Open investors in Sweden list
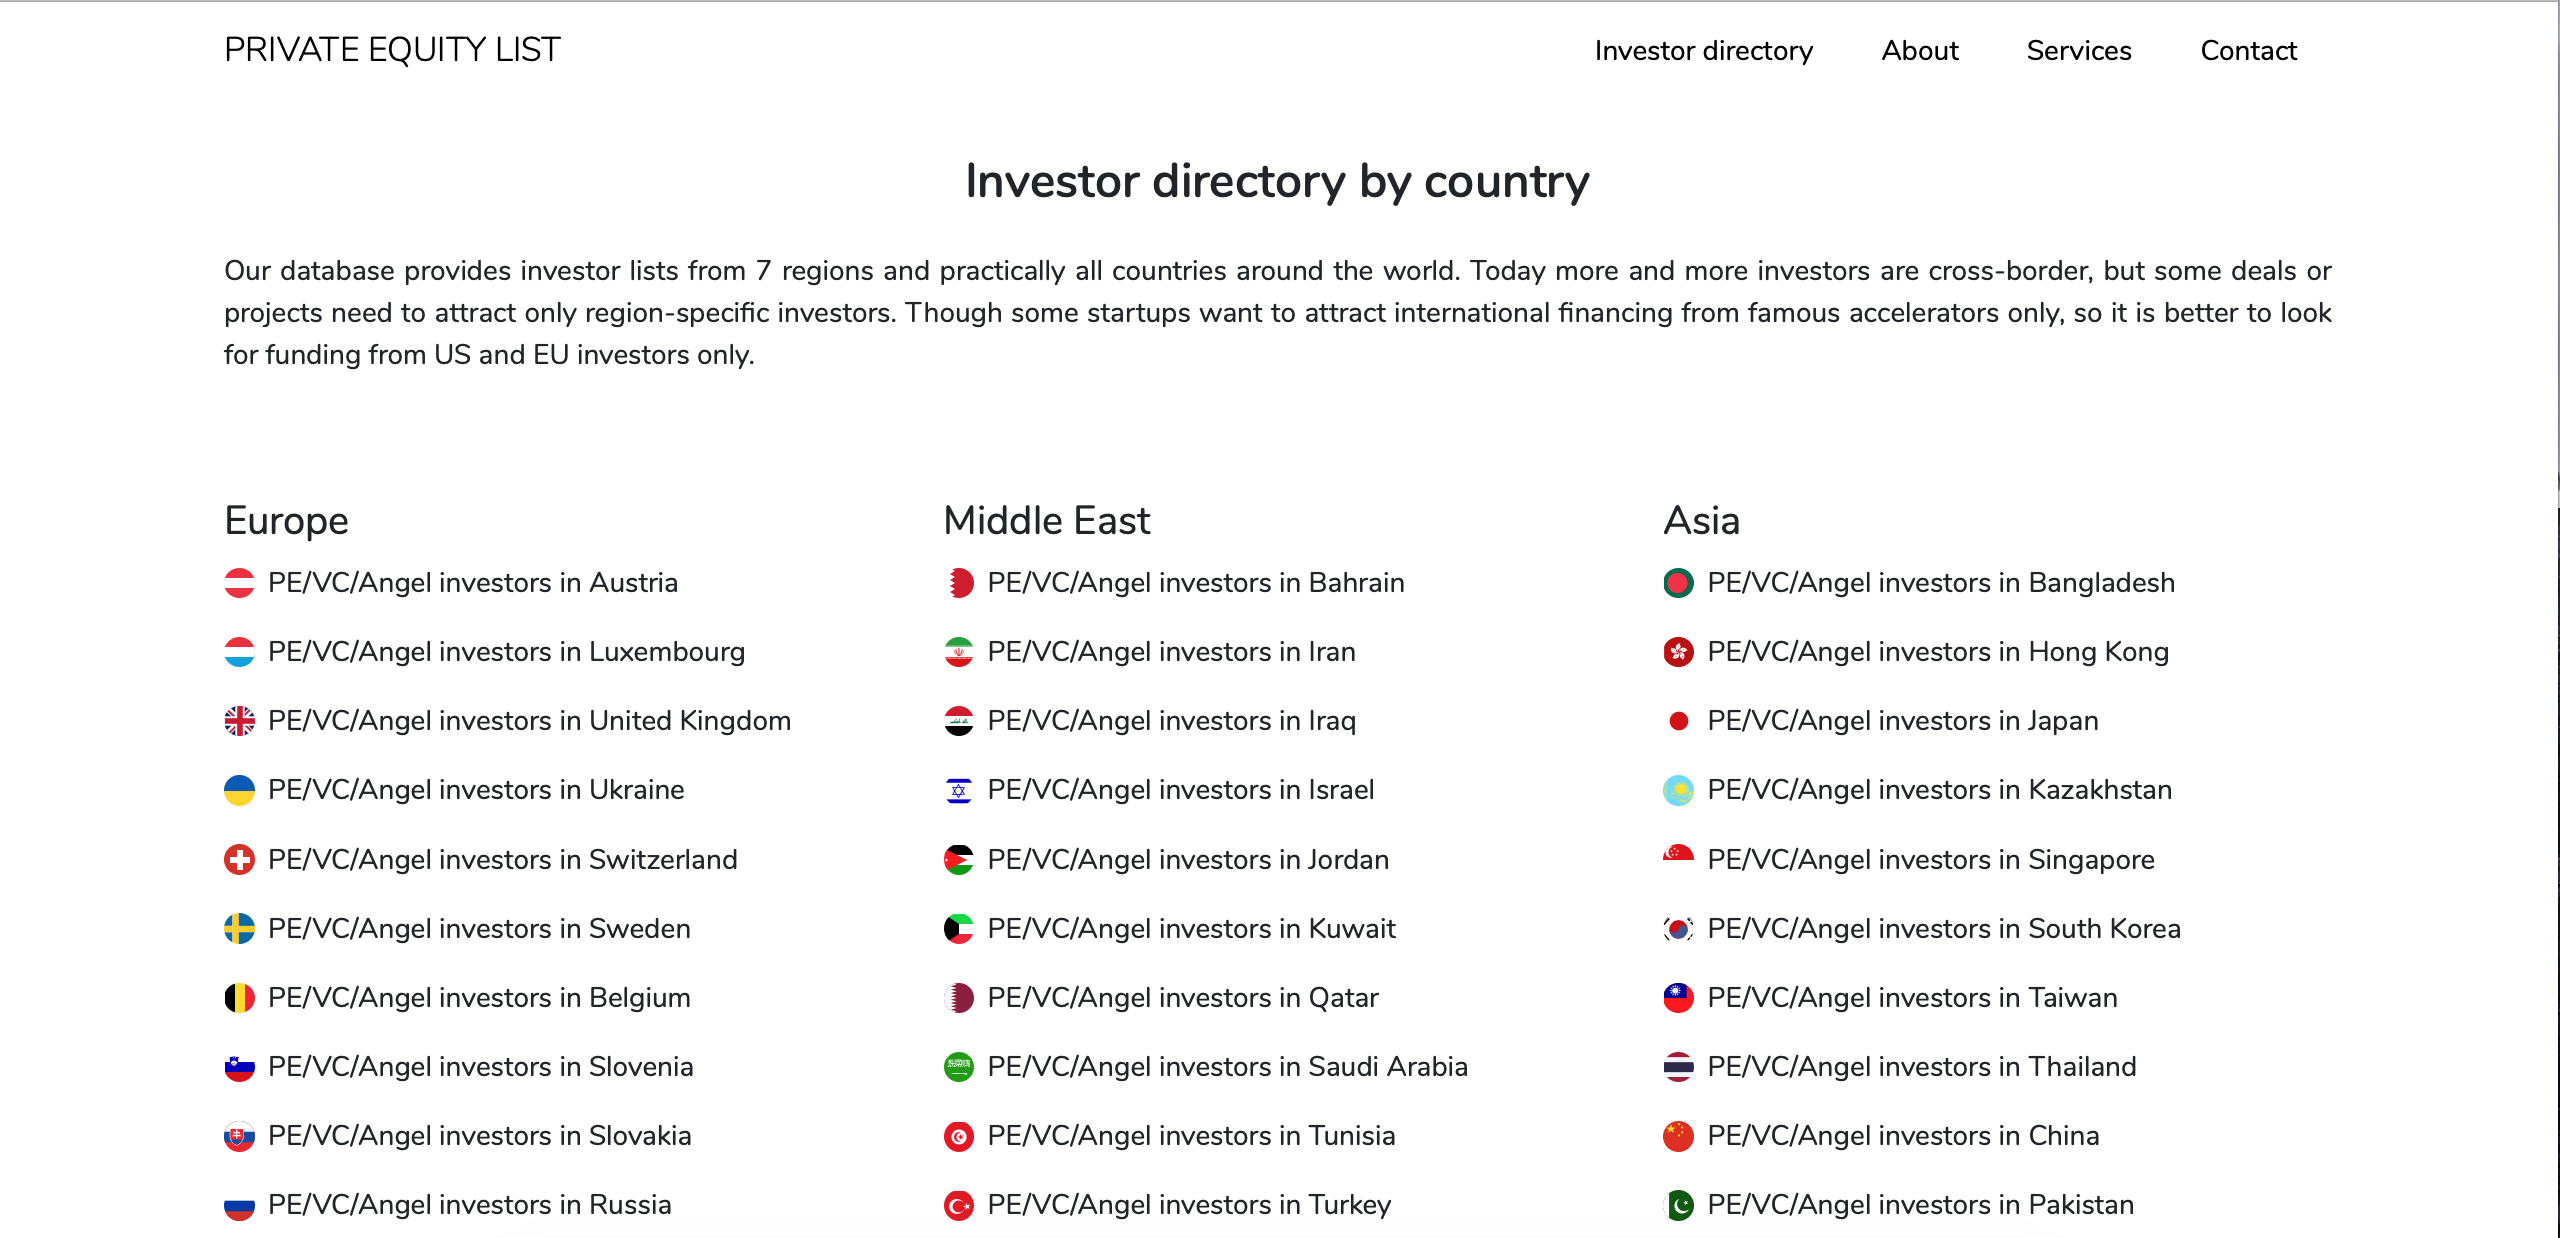This screenshot has height=1238, width=2560. point(478,928)
